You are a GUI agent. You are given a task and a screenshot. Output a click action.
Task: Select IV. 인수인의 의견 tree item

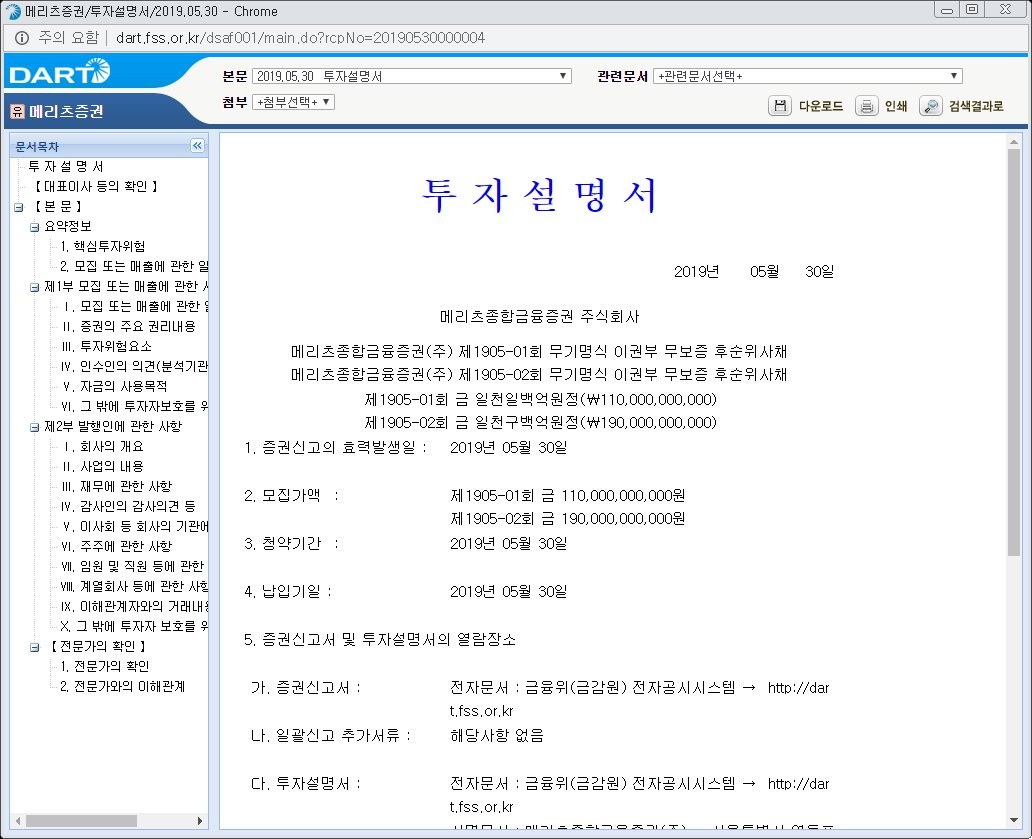(134, 366)
